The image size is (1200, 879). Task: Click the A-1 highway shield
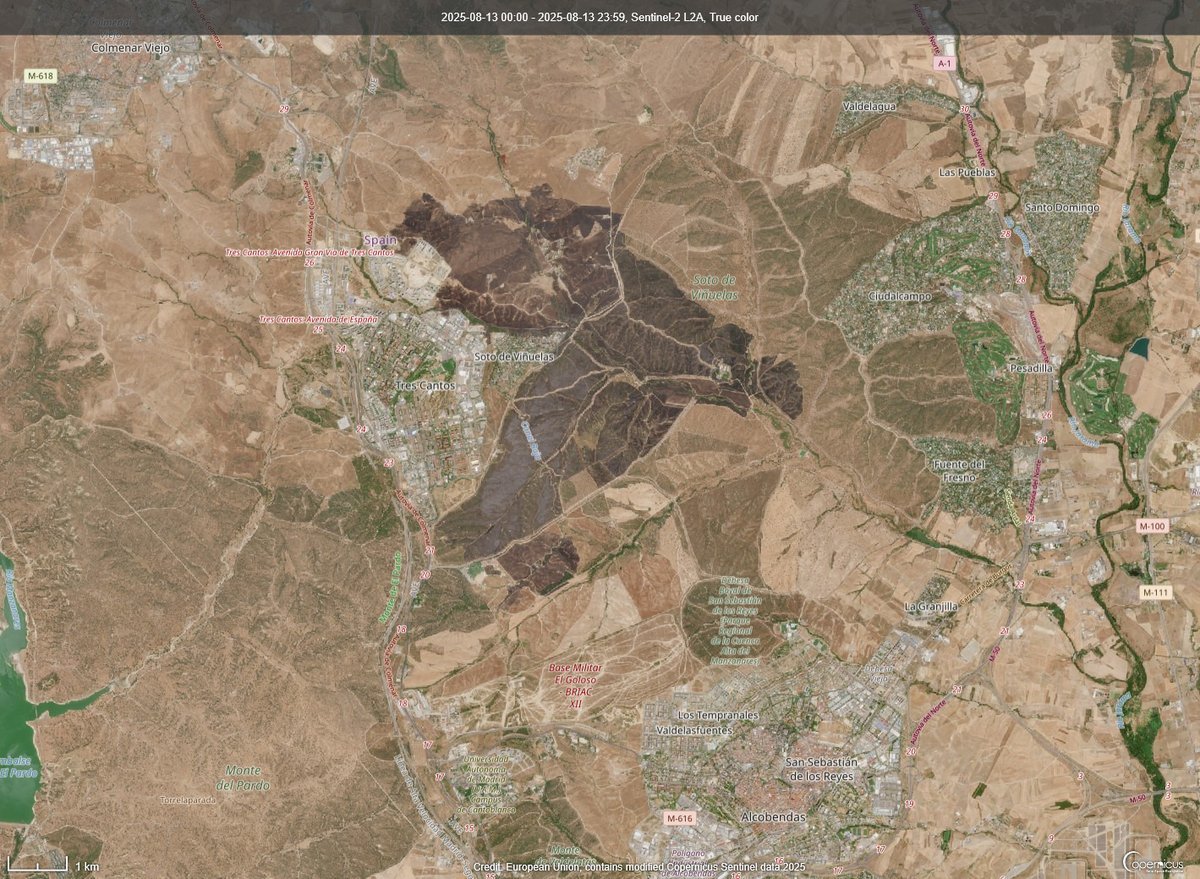coord(945,62)
